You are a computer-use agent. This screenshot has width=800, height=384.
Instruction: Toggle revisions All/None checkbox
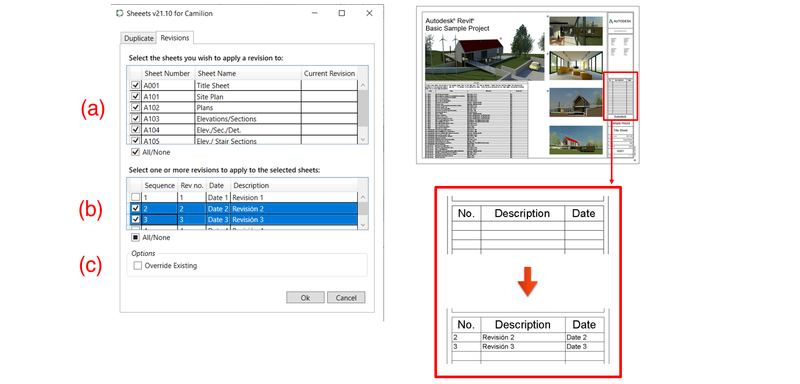pos(135,238)
